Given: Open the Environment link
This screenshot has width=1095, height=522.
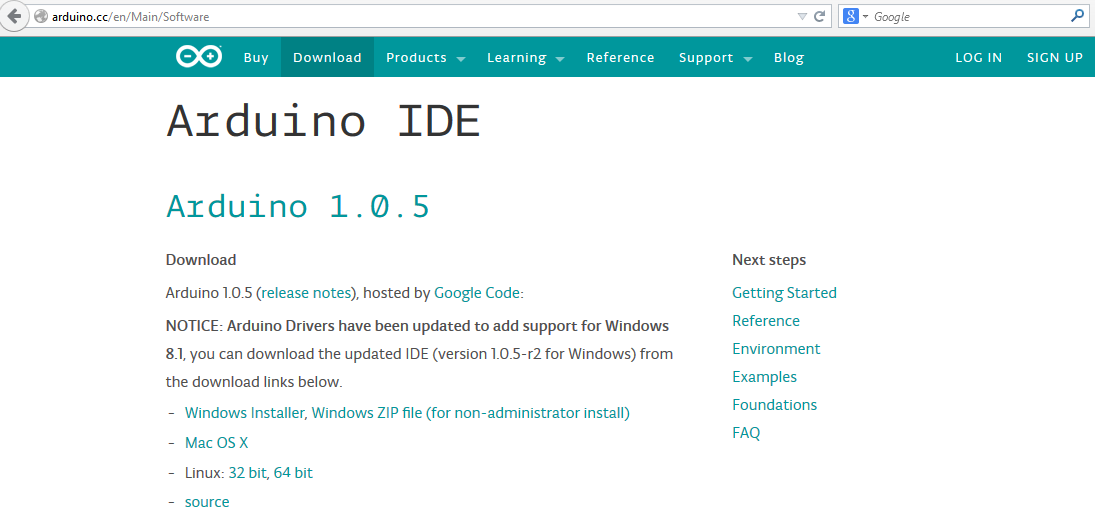Looking at the screenshot, I should 777,349.
